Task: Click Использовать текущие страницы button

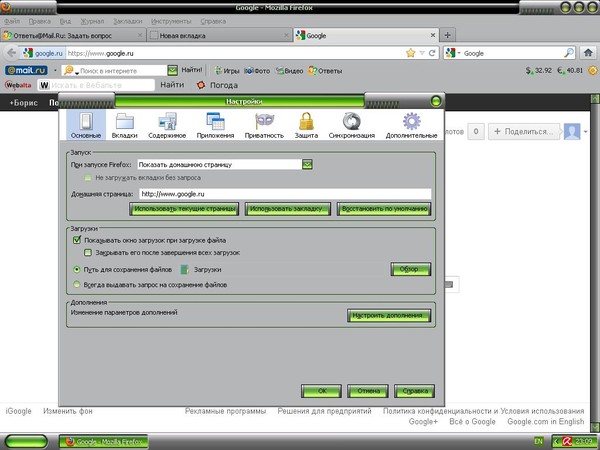Action: [184, 209]
